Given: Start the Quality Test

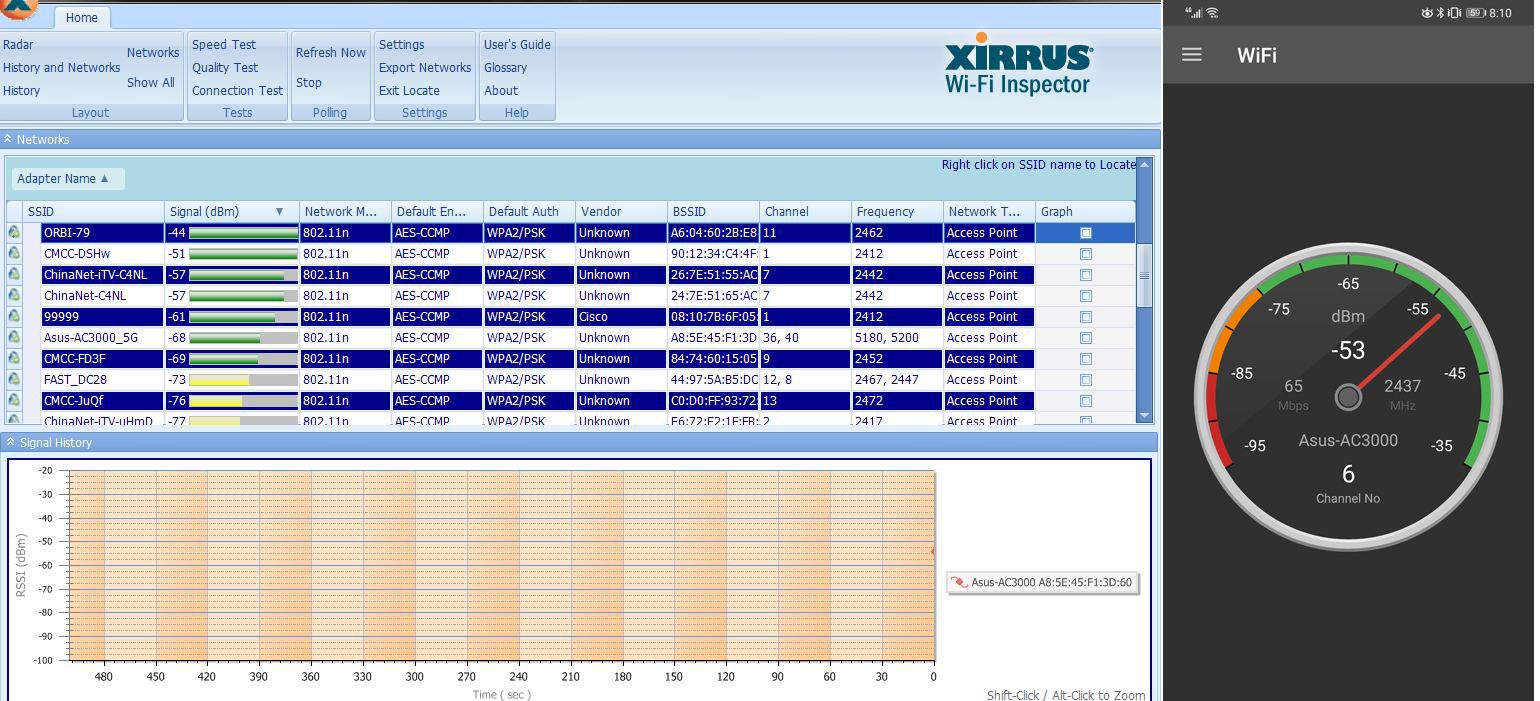Looking at the screenshot, I should [x=225, y=68].
